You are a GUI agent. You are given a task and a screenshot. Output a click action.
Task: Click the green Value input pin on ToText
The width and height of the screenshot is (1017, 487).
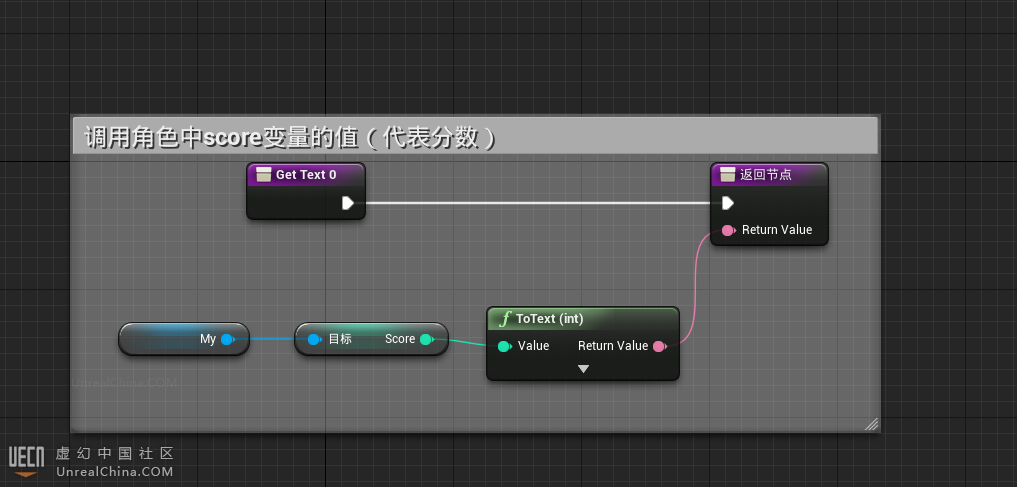pos(504,346)
